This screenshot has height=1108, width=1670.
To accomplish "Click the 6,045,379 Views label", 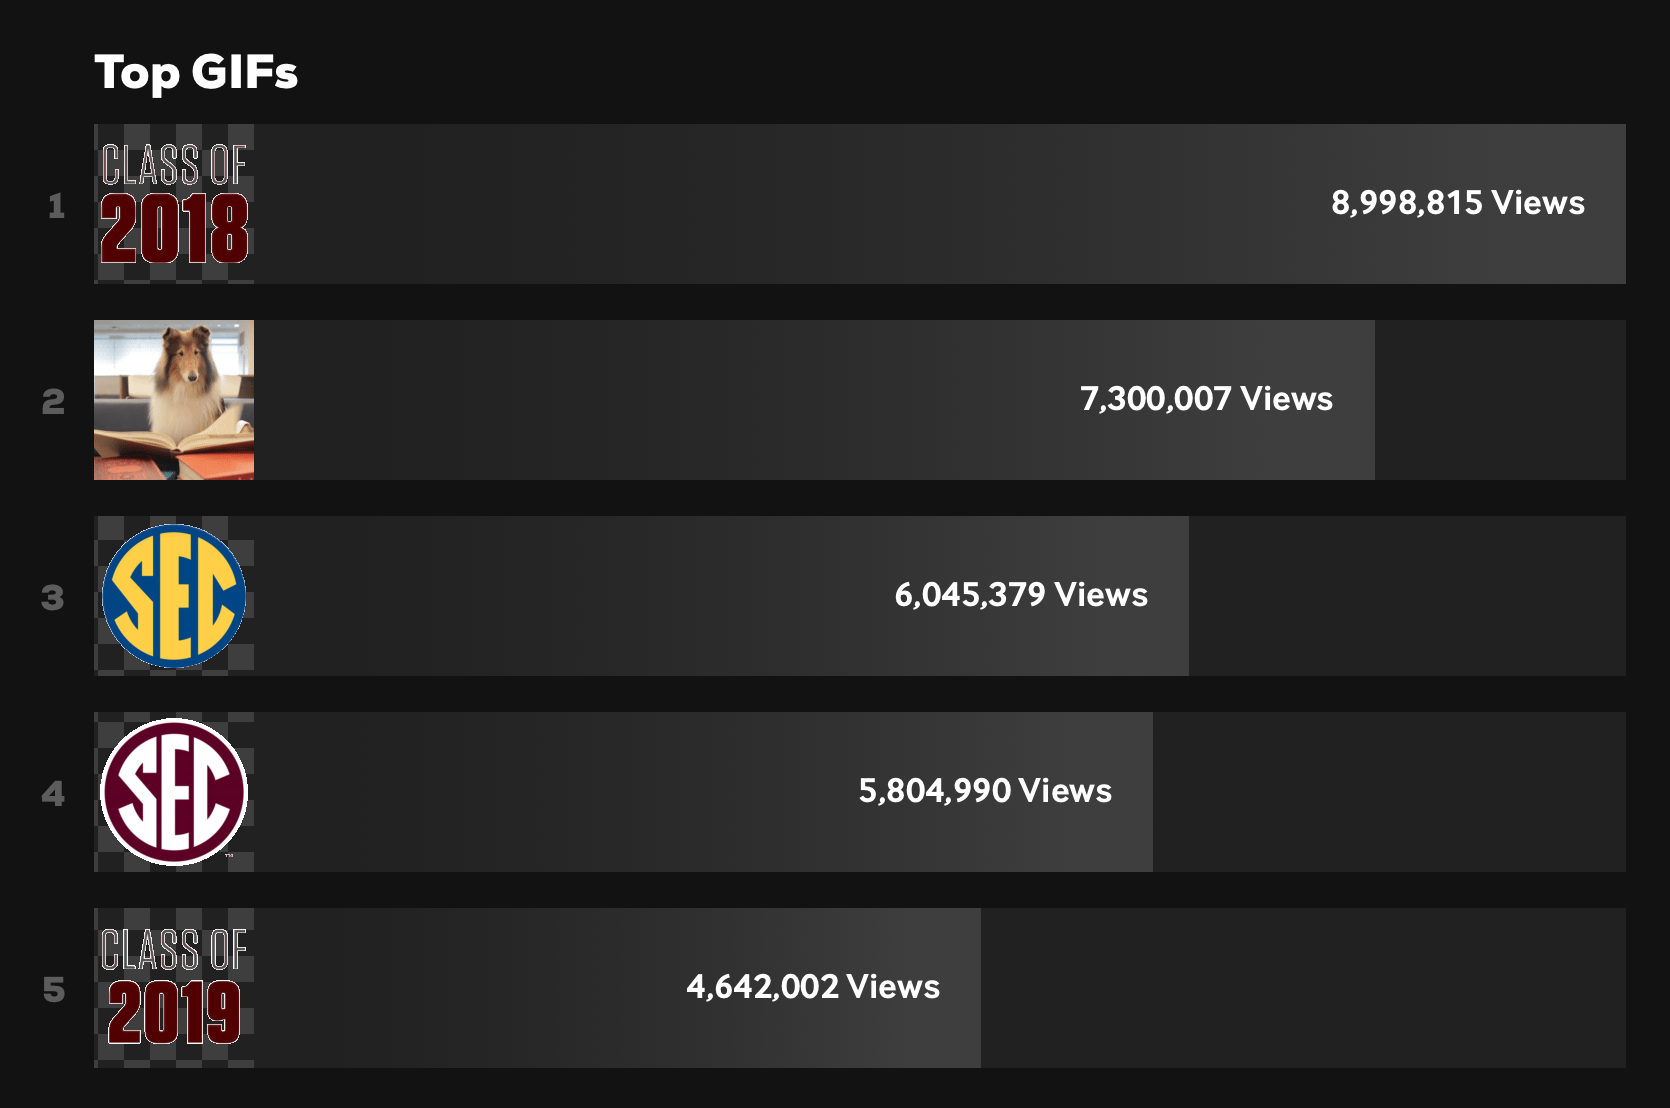I will coord(1021,595).
